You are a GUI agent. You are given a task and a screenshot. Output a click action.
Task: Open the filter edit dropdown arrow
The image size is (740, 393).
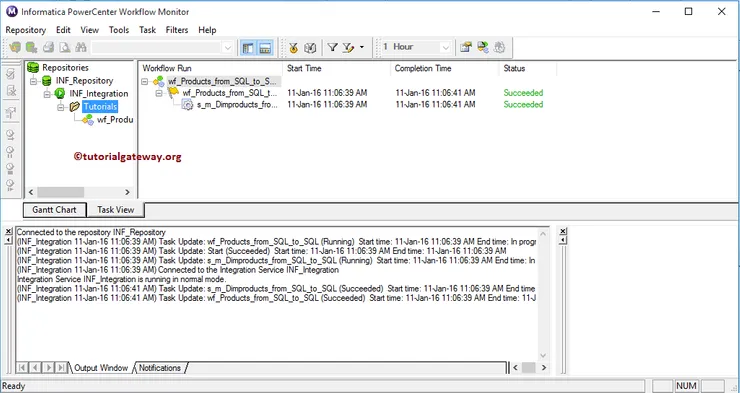(362, 47)
